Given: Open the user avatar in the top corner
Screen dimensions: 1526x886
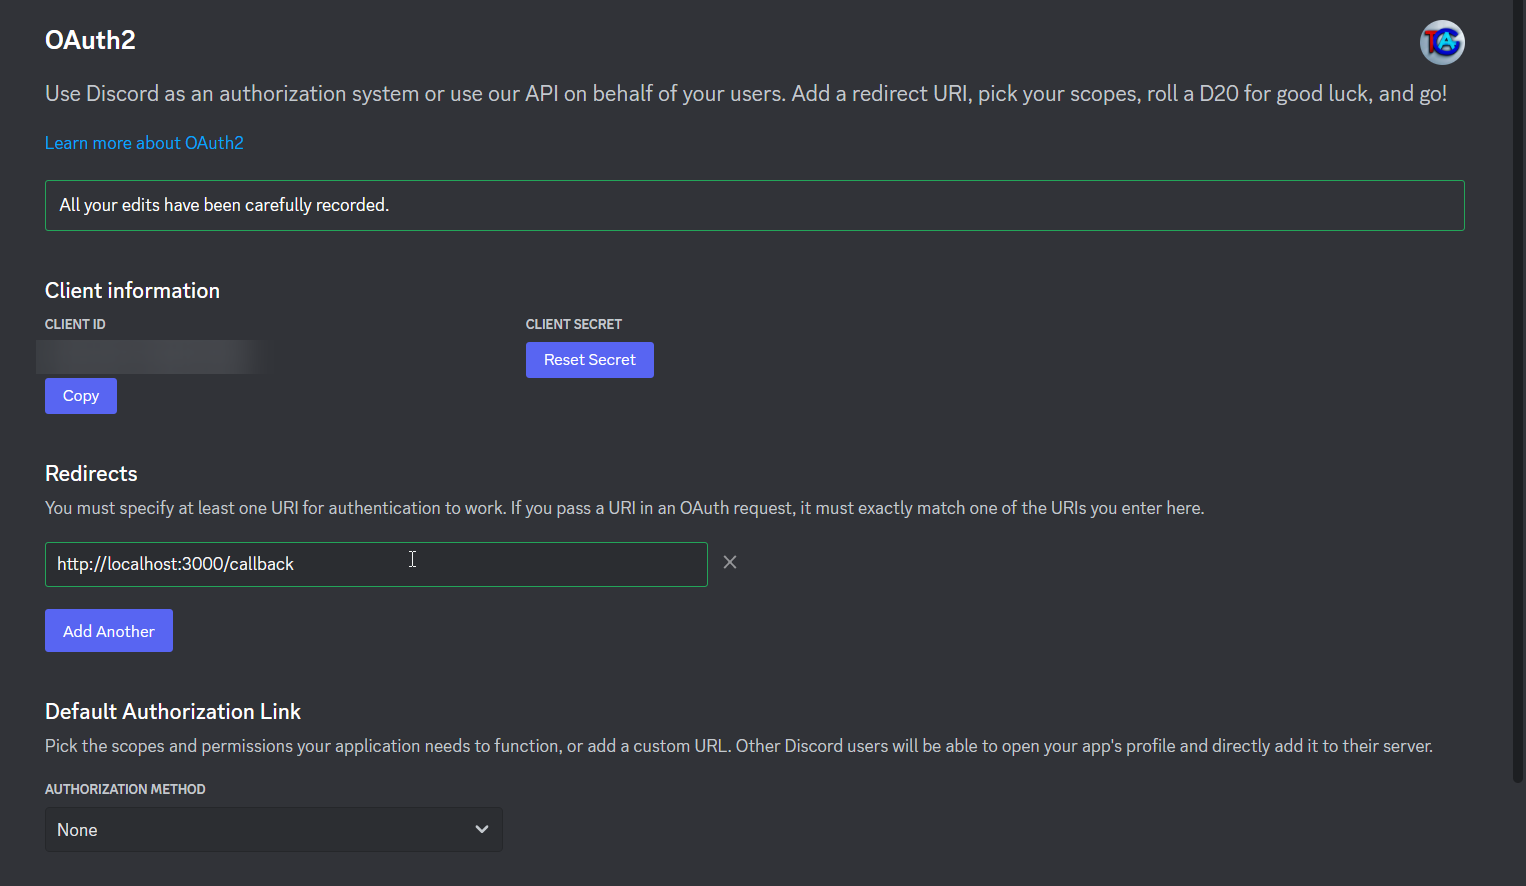Looking at the screenshot, I should [x=1442, y=42].
